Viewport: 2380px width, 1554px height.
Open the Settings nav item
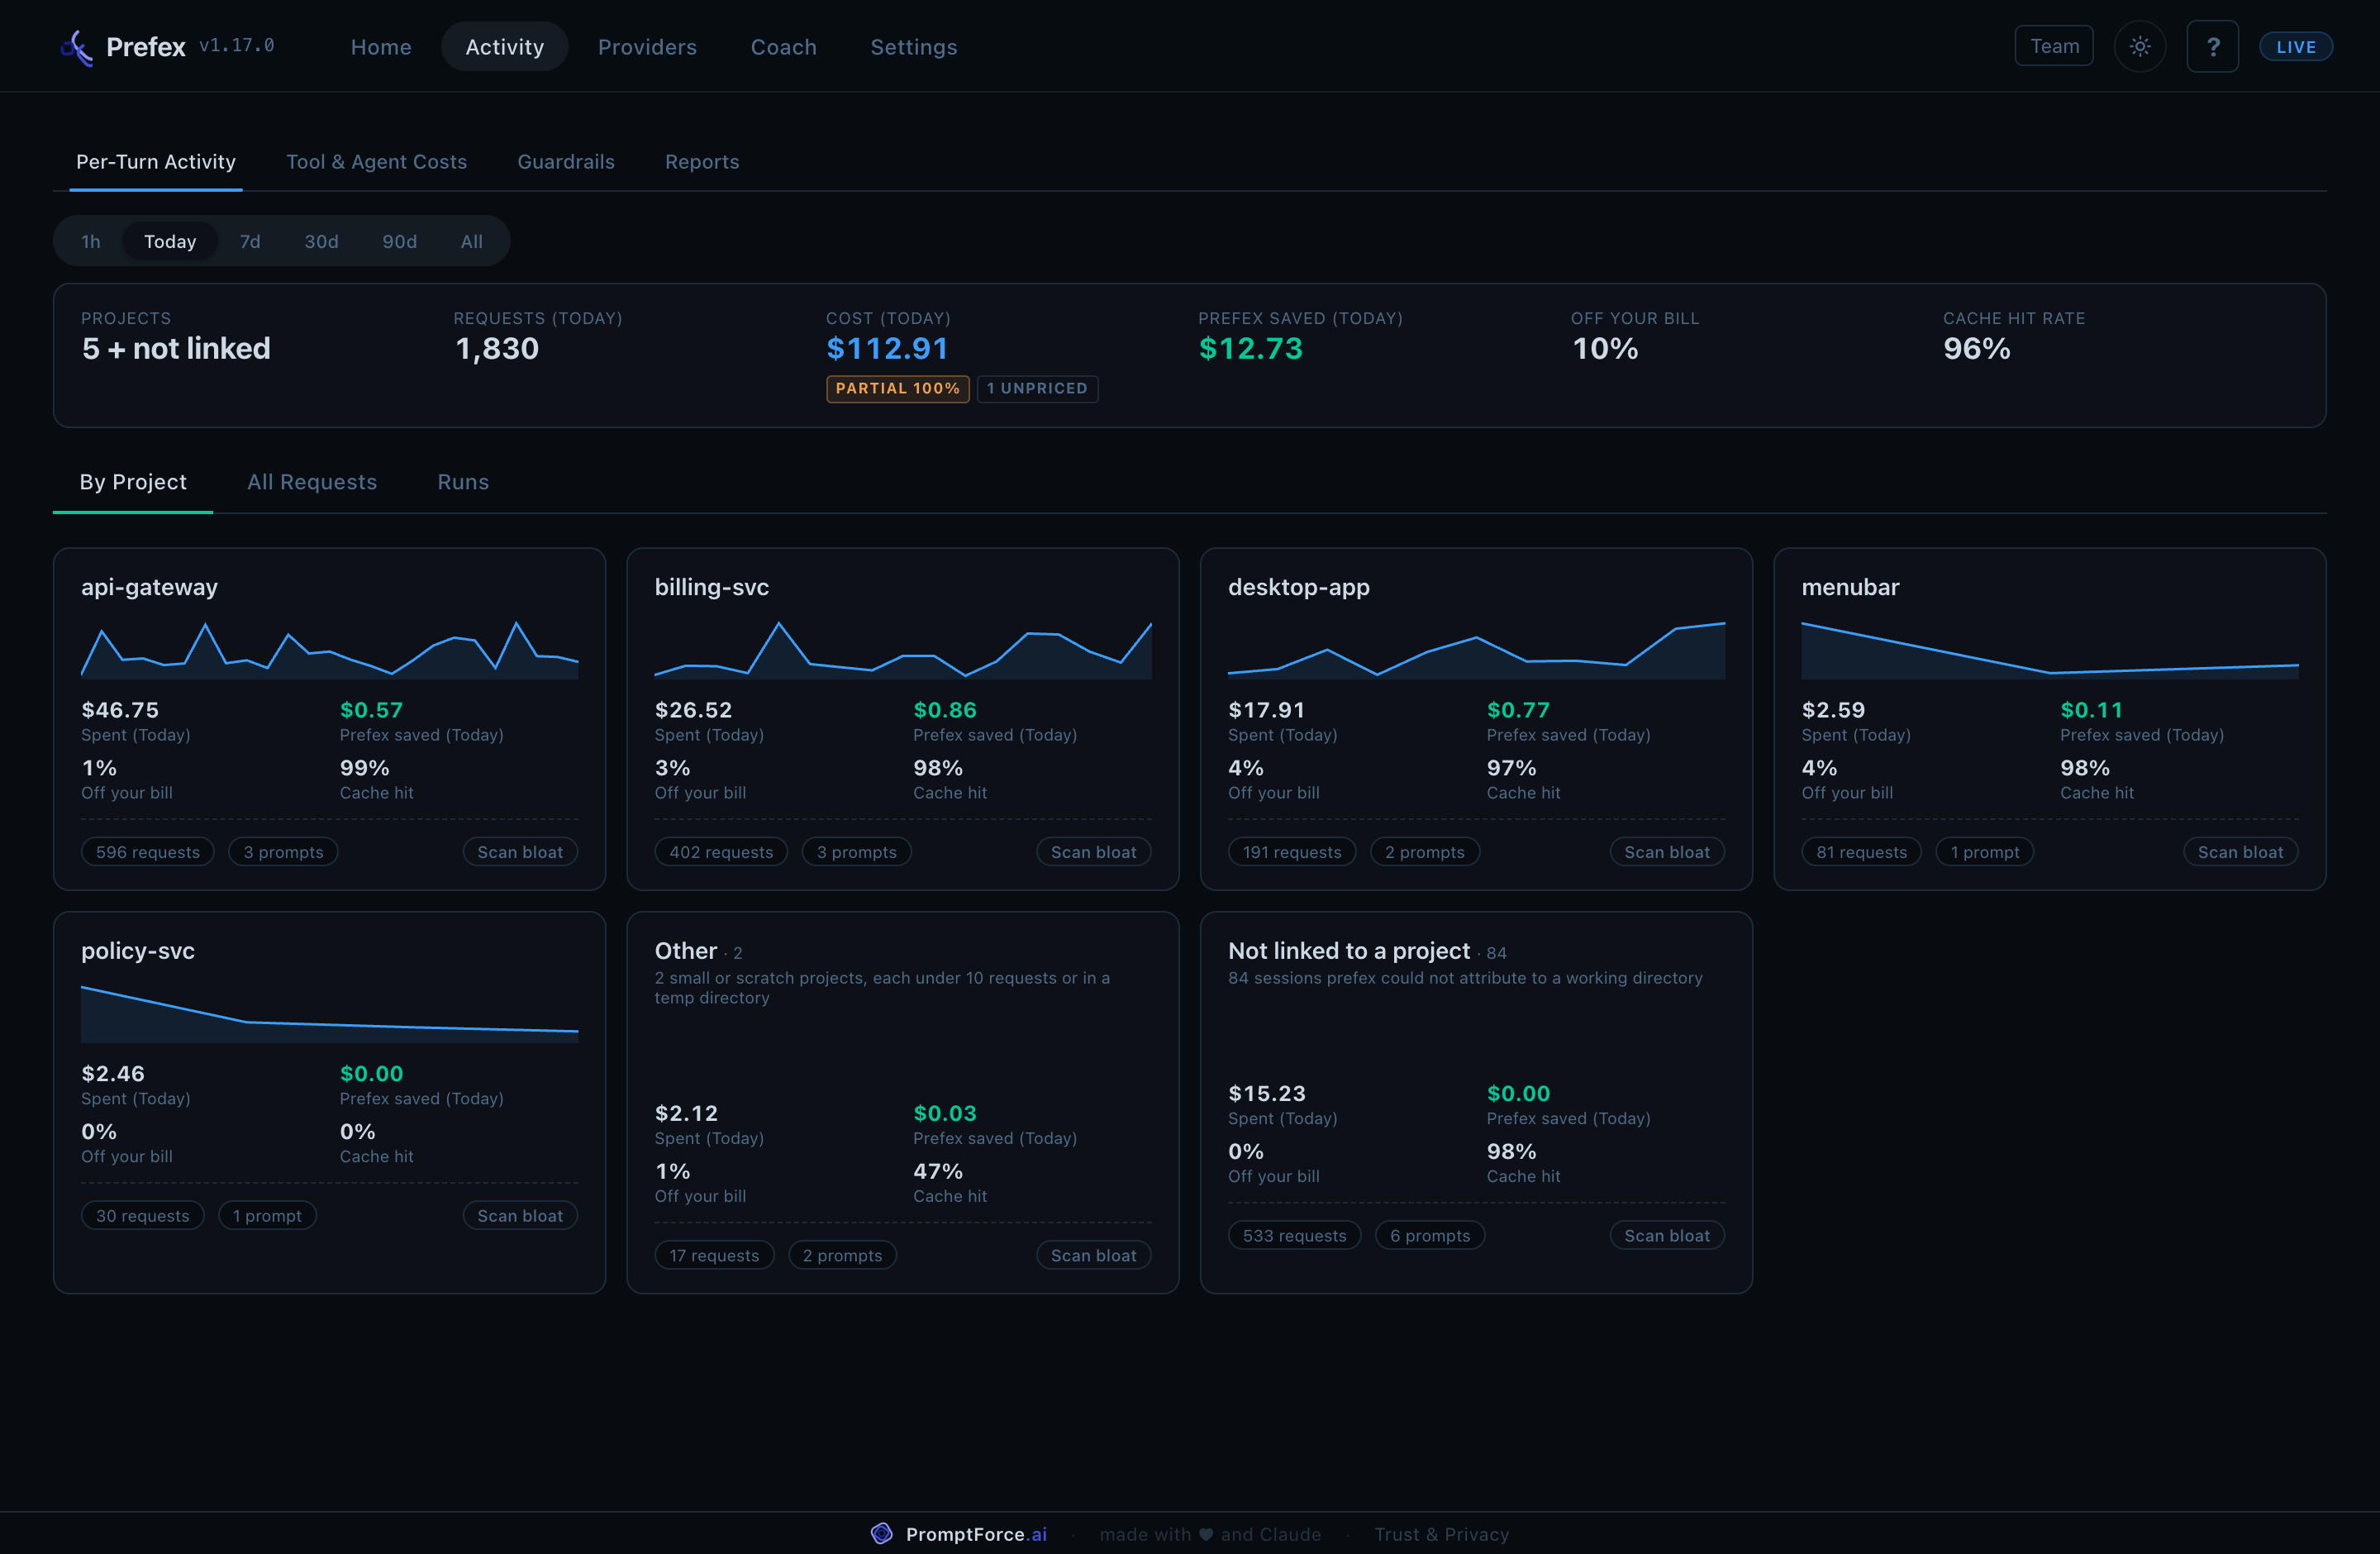pos(913,47)
